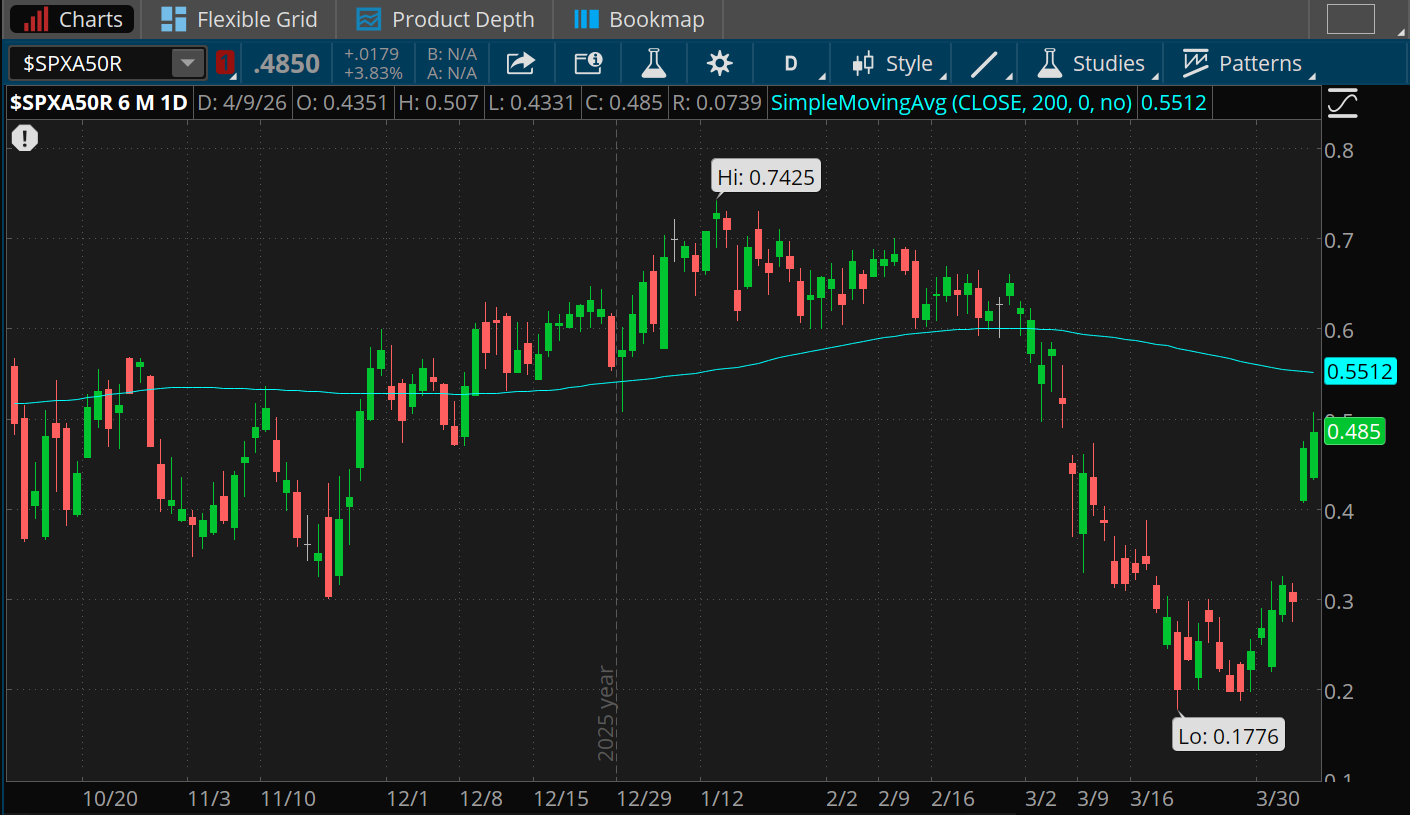Toggle the Hi: 0.7425 price bubble

click(765, 175)
